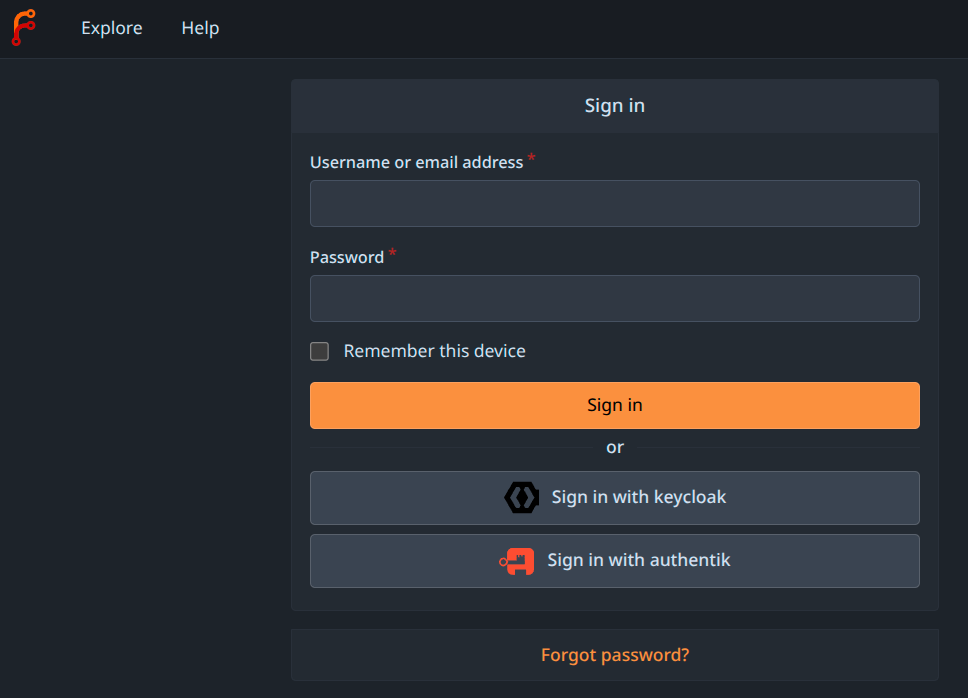Click the 'authentik' word in the SSO button
The image size is (968, 698).
tap(690, 560)
